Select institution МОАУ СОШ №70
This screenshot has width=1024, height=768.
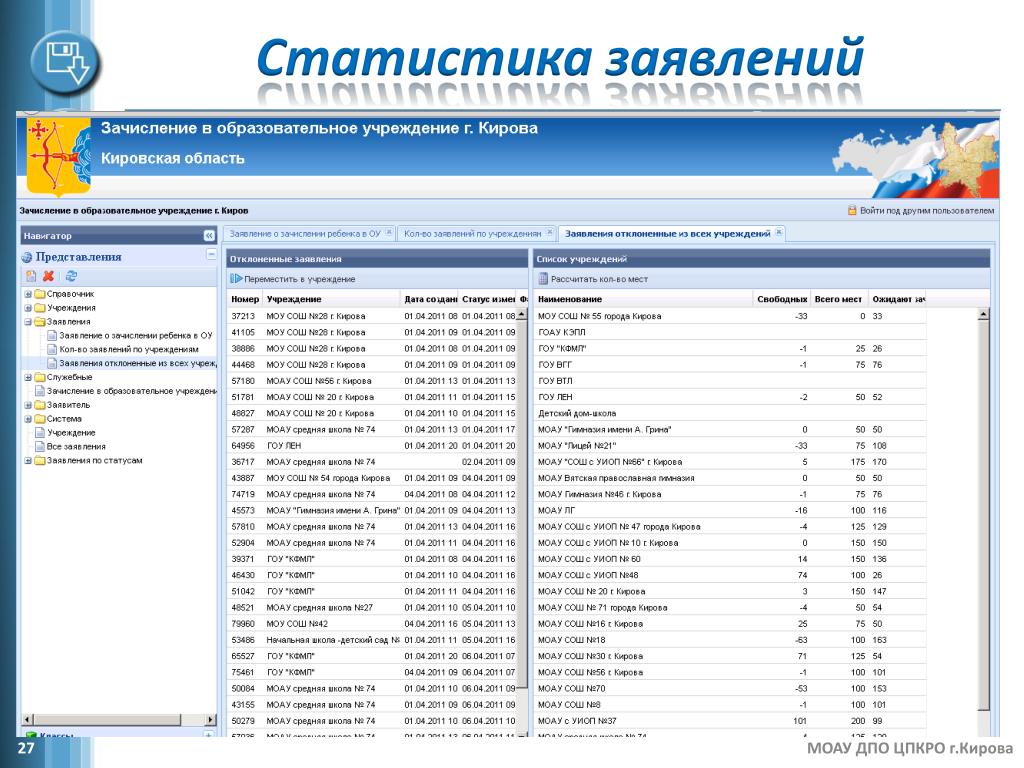click(730, 688)
